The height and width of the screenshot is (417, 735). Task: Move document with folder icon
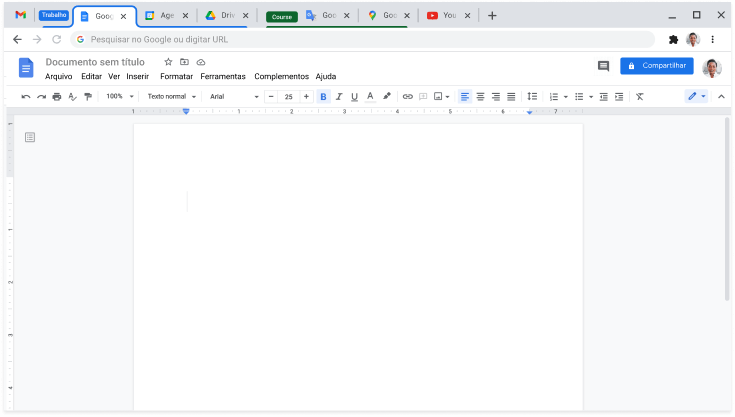tap(184, 62)
